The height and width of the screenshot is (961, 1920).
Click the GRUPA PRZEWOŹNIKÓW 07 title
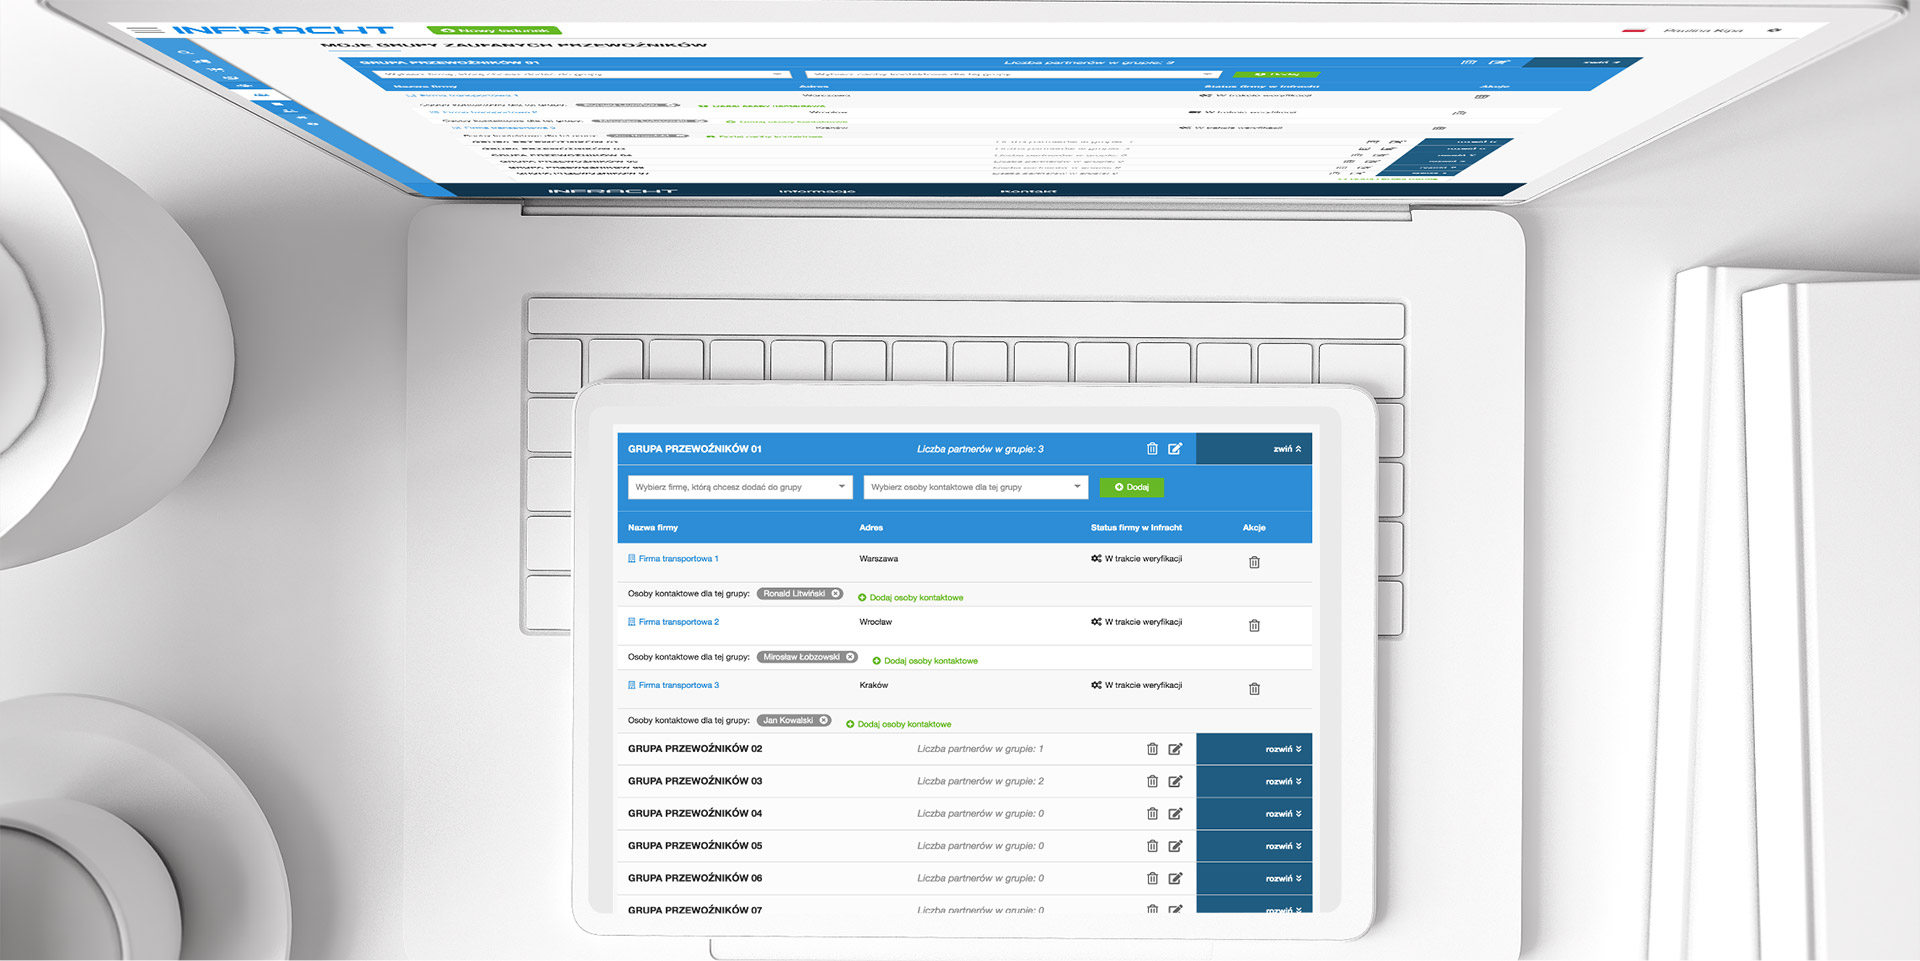tap(695, 910)
